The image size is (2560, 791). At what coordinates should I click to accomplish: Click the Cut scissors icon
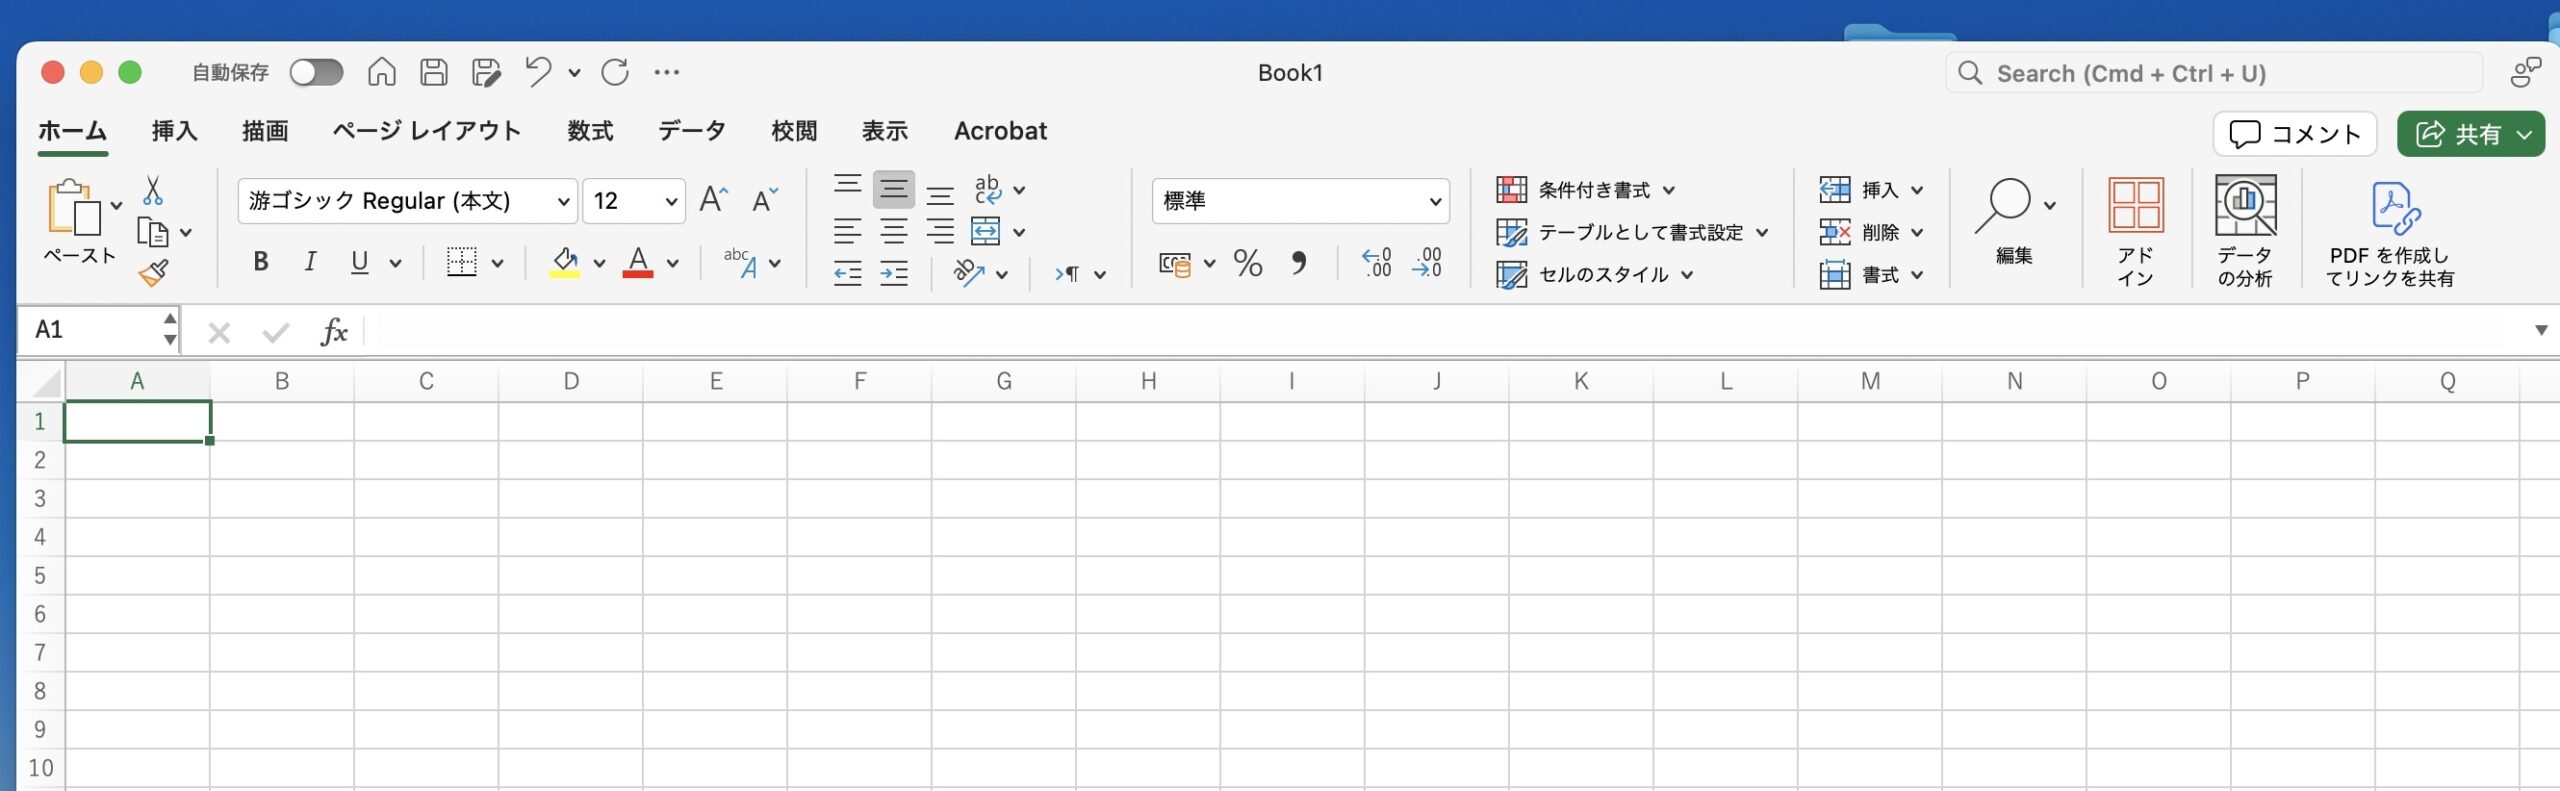[153, 190]
